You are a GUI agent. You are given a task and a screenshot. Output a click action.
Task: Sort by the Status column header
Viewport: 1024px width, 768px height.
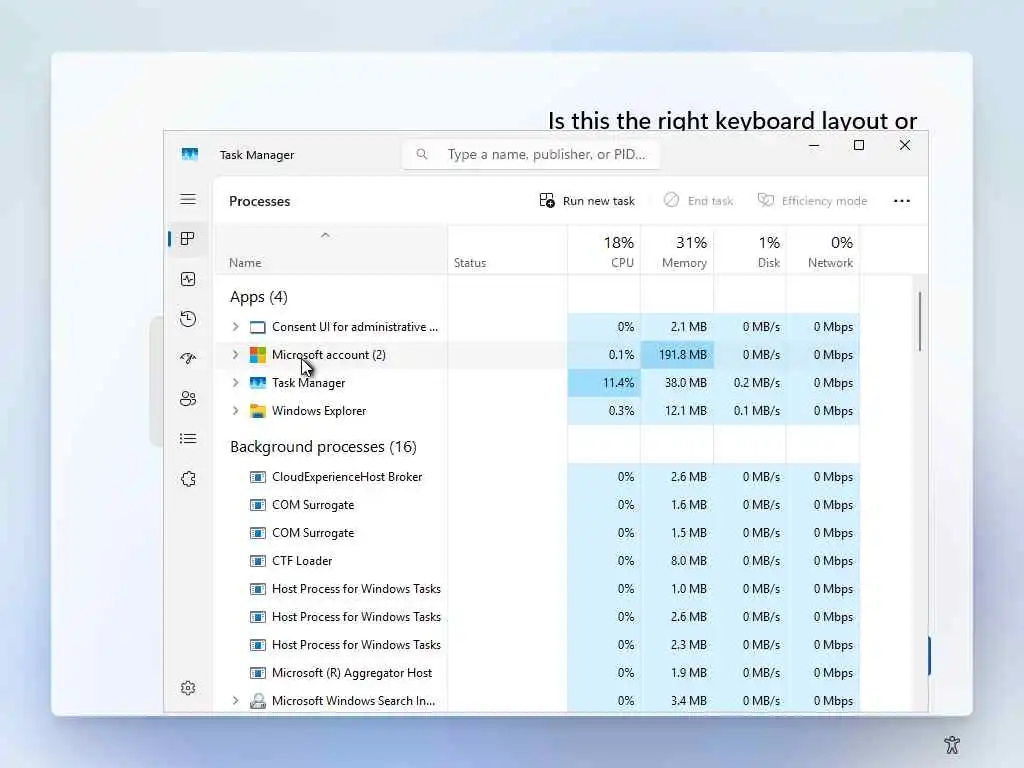(x=507, y=250)
